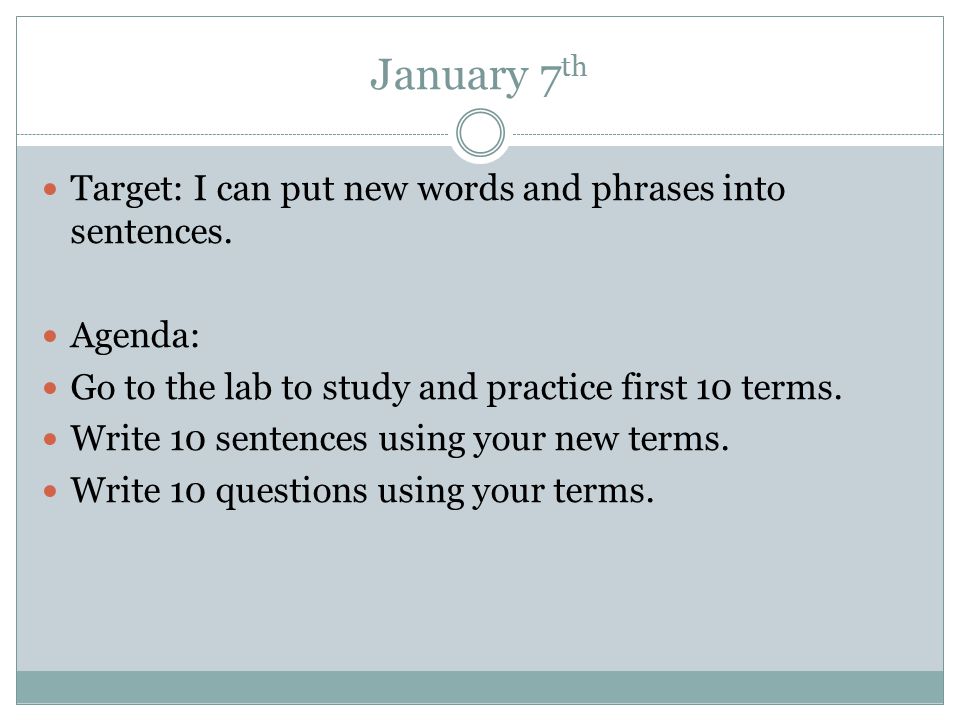The width and height of the screenshot is (960, 720).
Task: Click the bullet before Go to the lab
Action: coord(50,388)
